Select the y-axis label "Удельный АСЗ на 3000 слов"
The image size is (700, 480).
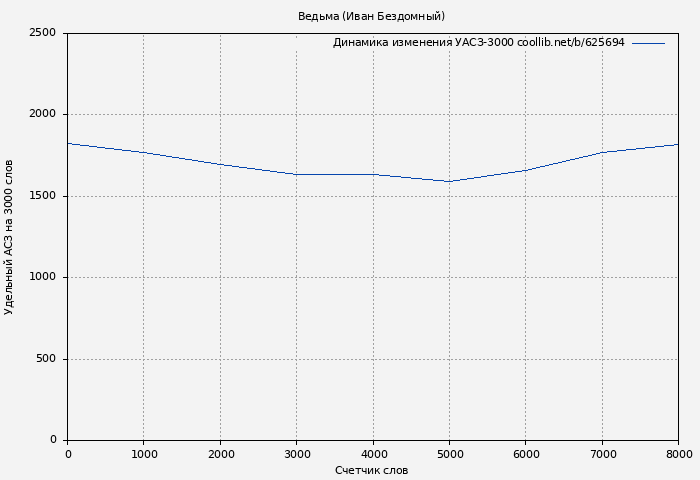(x=9, y=237)
